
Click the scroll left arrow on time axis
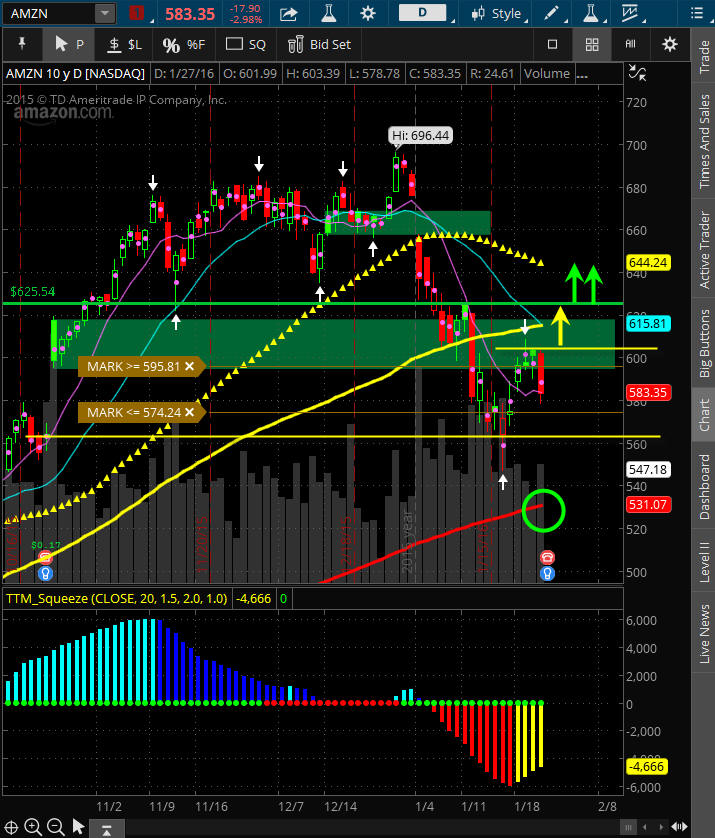coord(645,827)
